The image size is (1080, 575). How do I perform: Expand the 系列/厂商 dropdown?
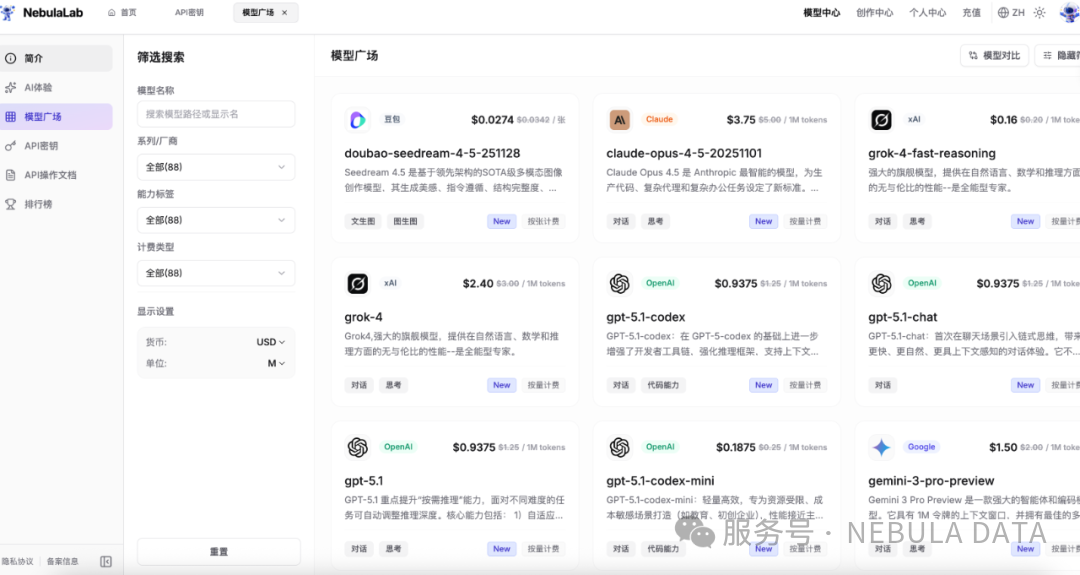click(x=216, y=167)
